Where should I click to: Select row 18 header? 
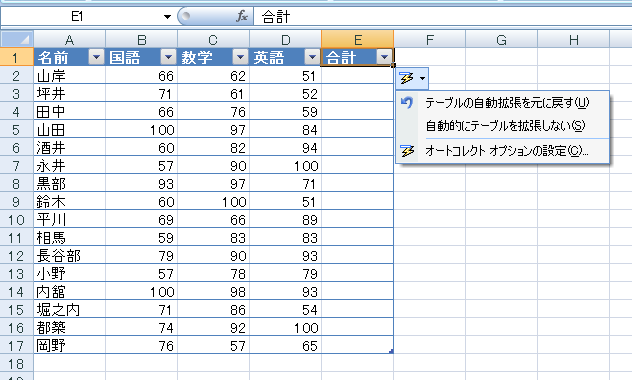point(17,363)
